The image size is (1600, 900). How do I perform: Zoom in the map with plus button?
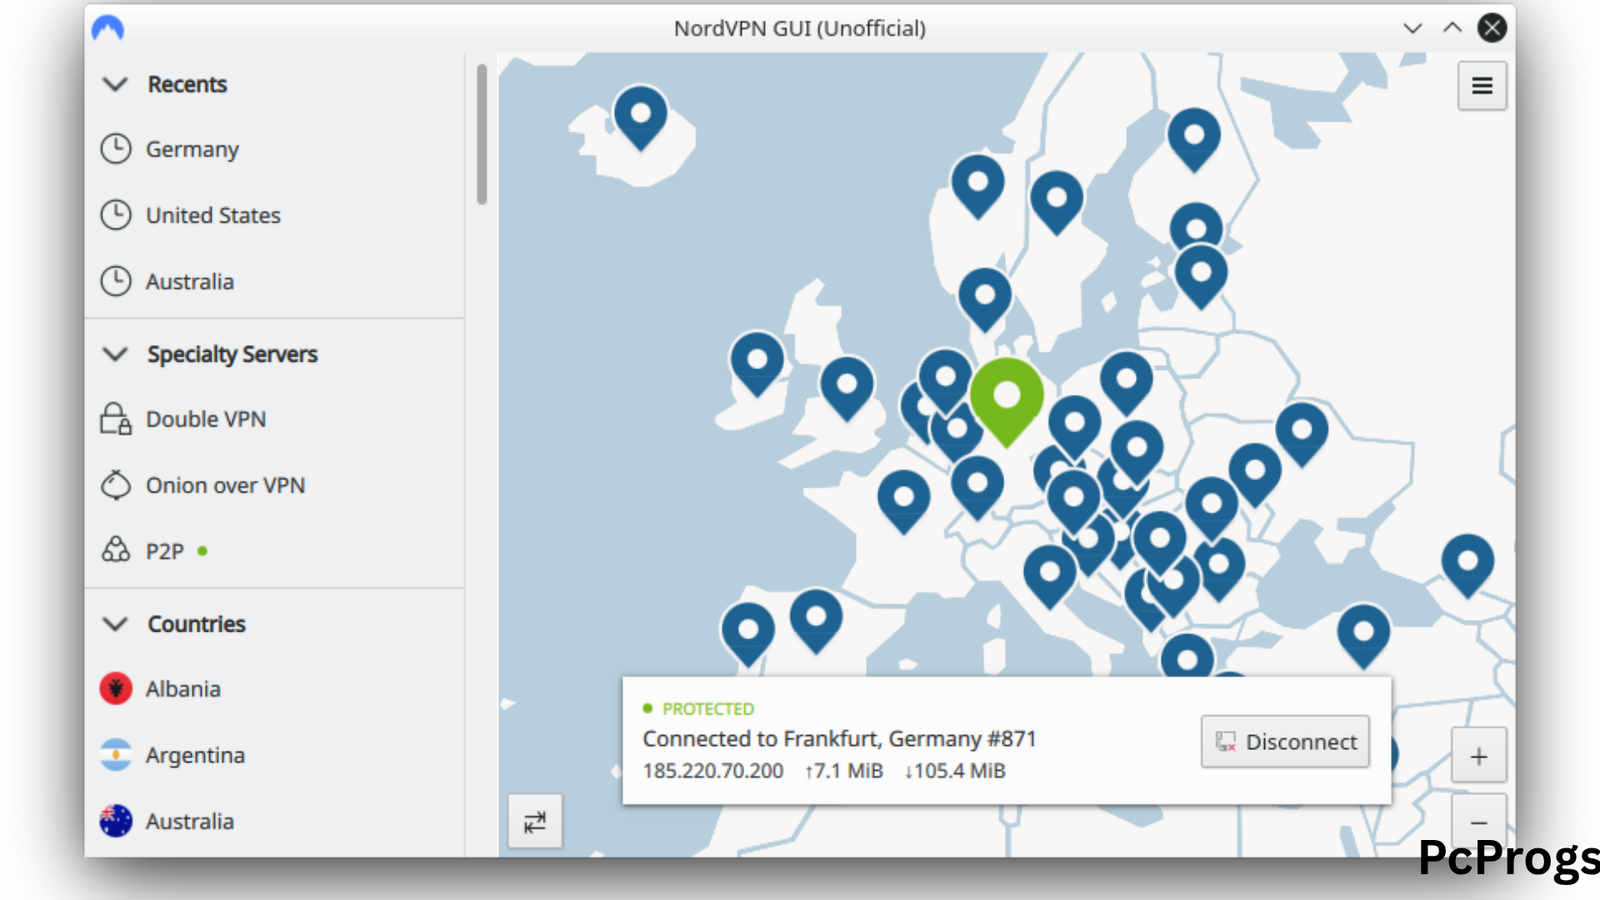(1479, 757)
